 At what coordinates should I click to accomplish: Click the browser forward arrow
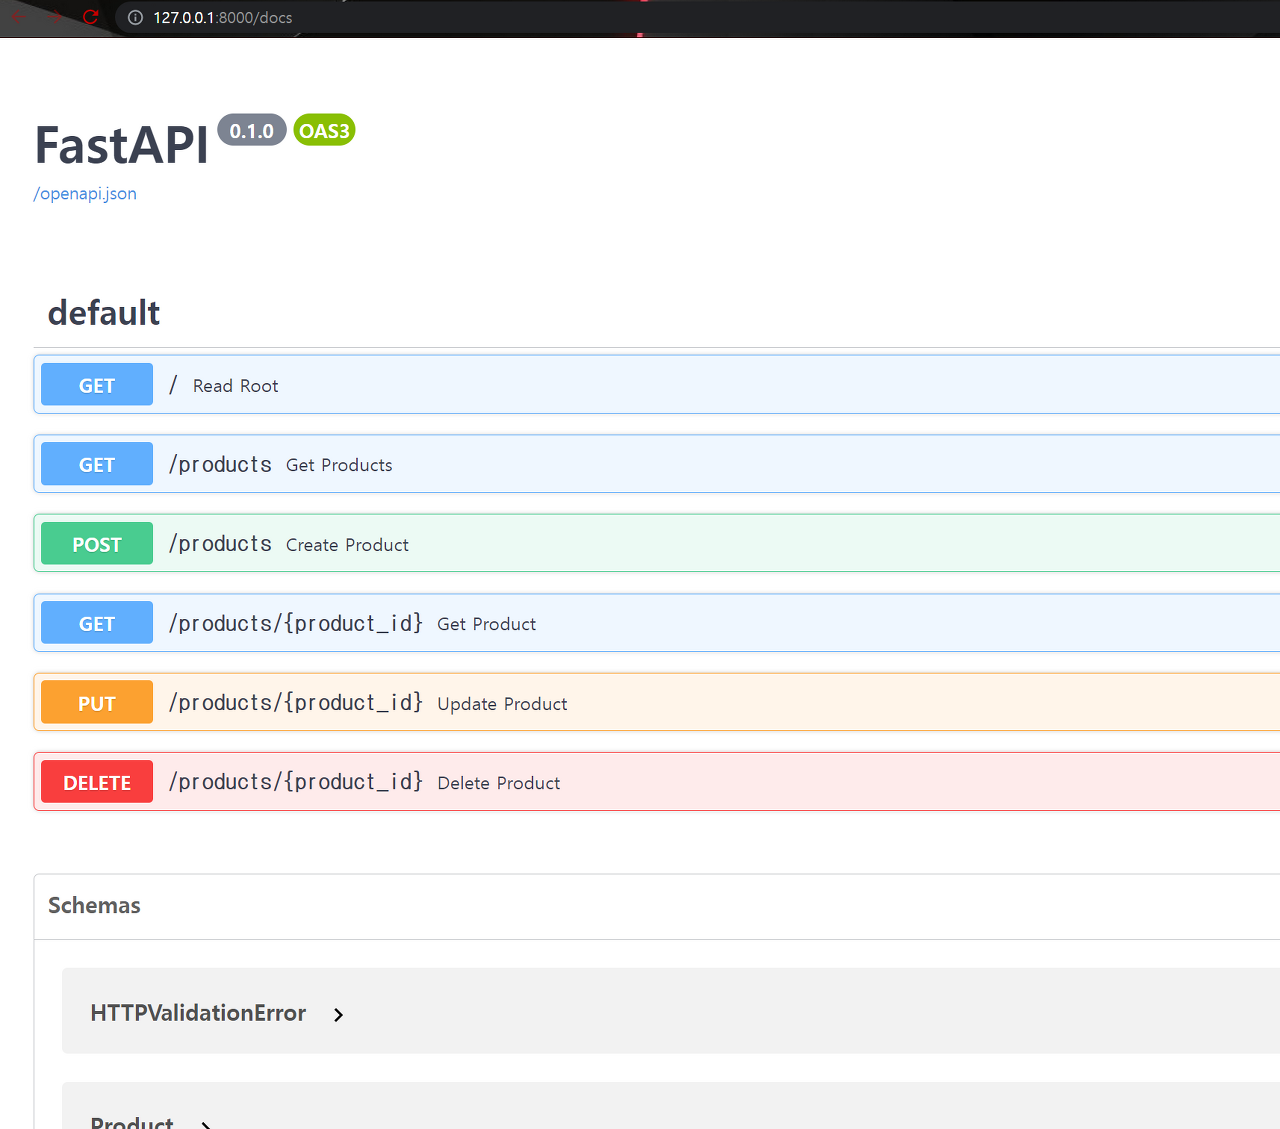coord(54,17)
